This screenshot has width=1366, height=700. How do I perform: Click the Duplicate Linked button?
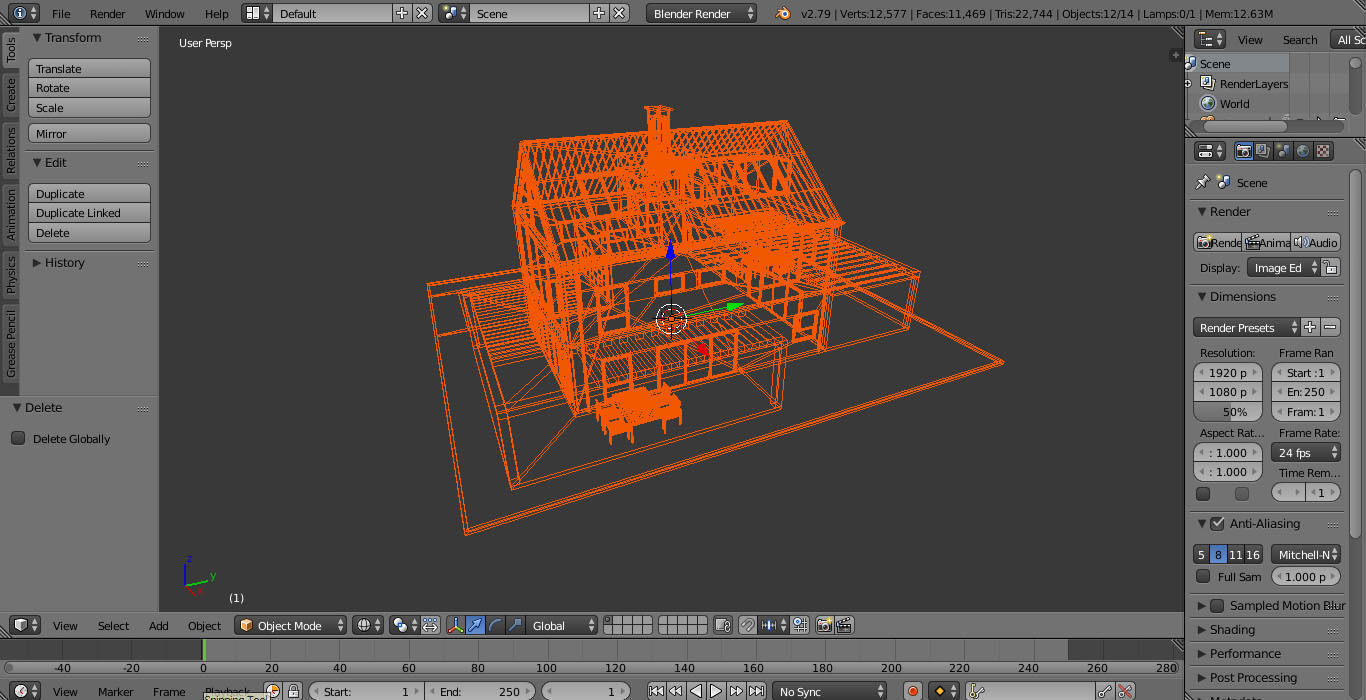coord(89,213)
